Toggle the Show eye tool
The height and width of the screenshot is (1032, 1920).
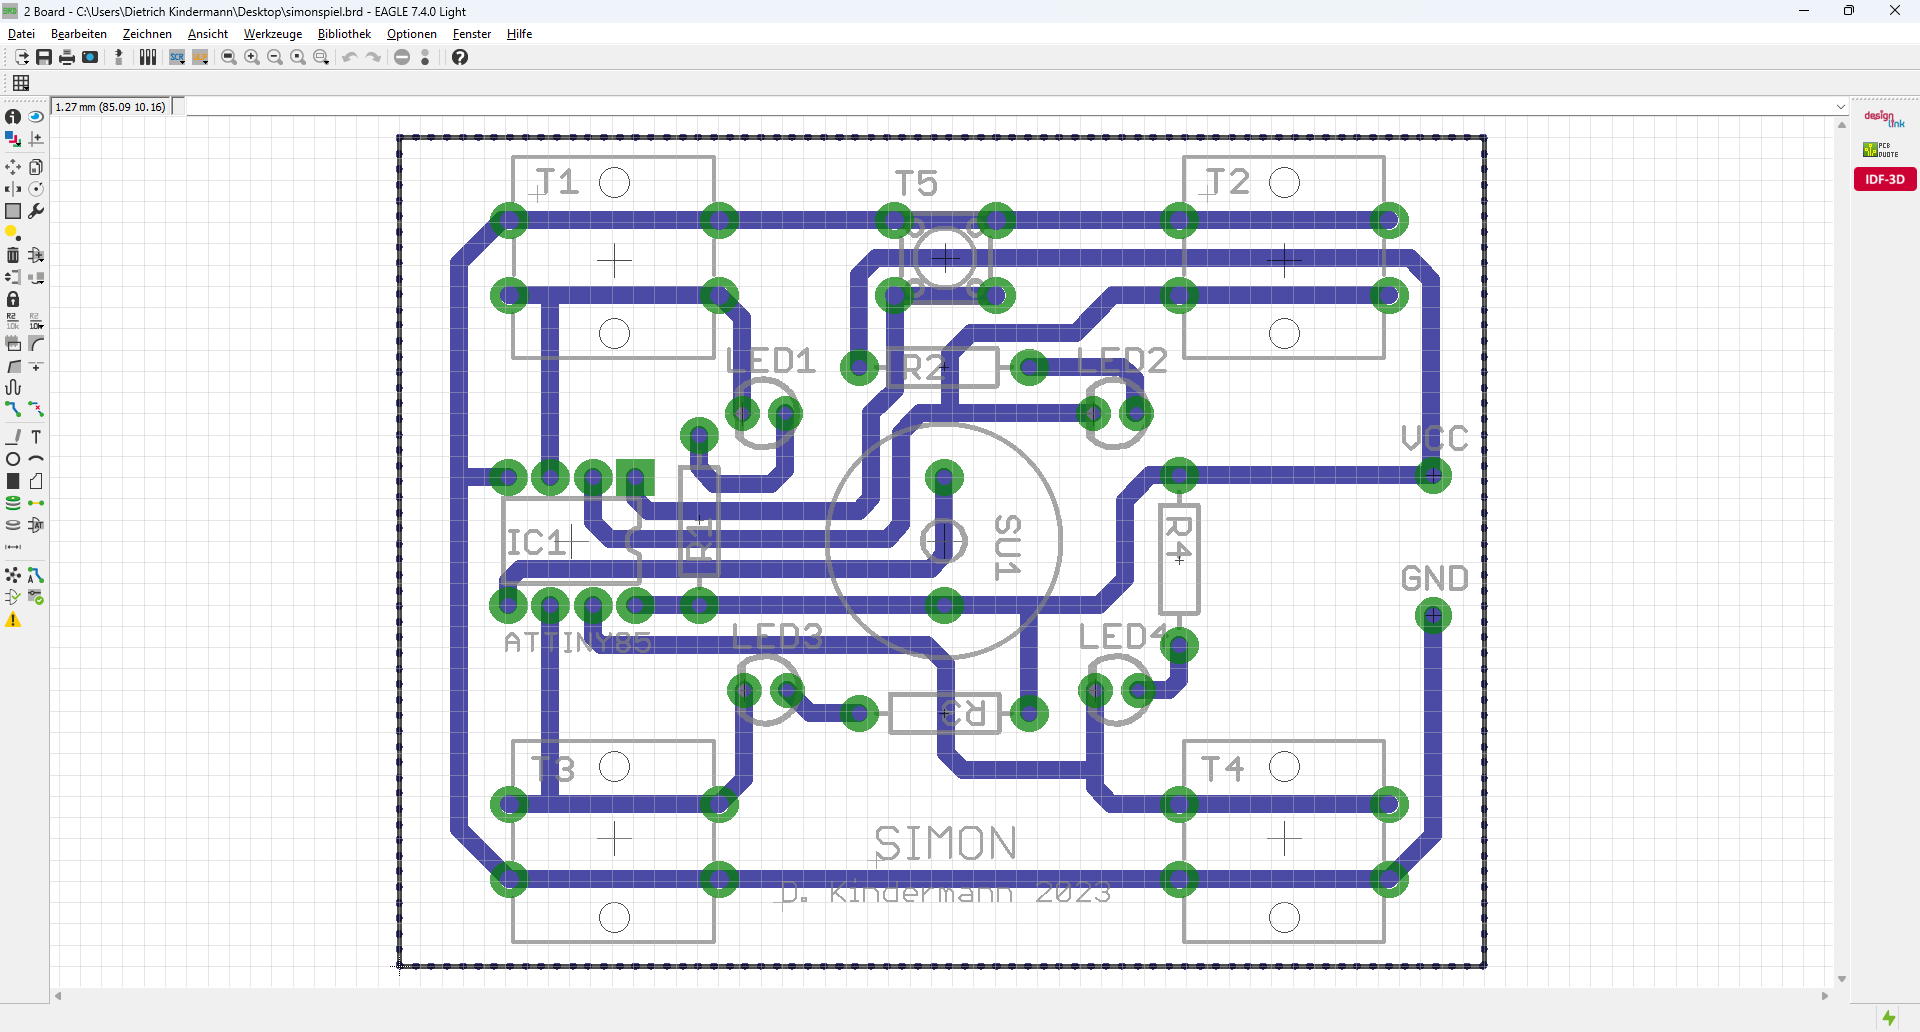point(36,117)
